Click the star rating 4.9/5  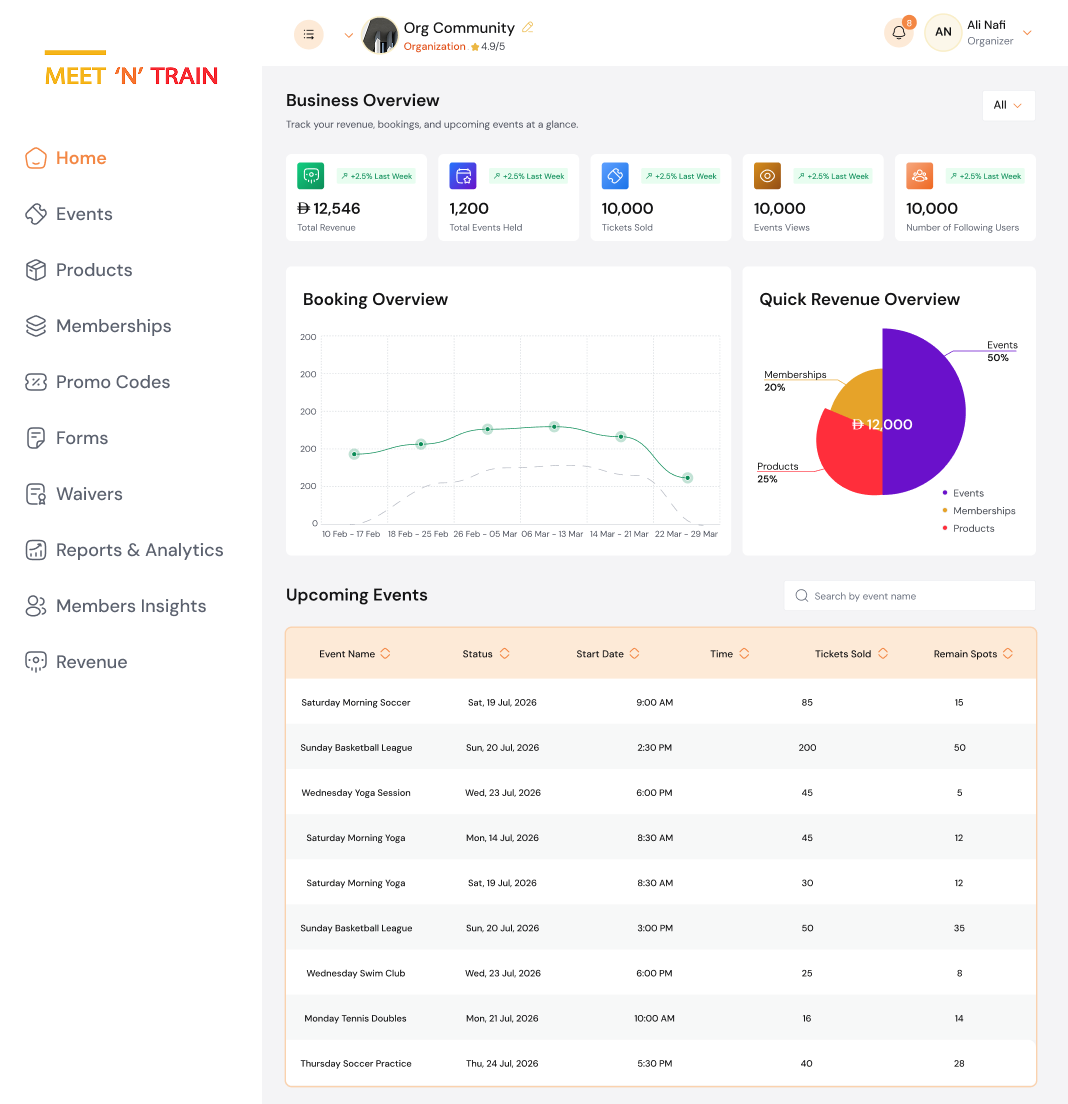click(488, 46)
